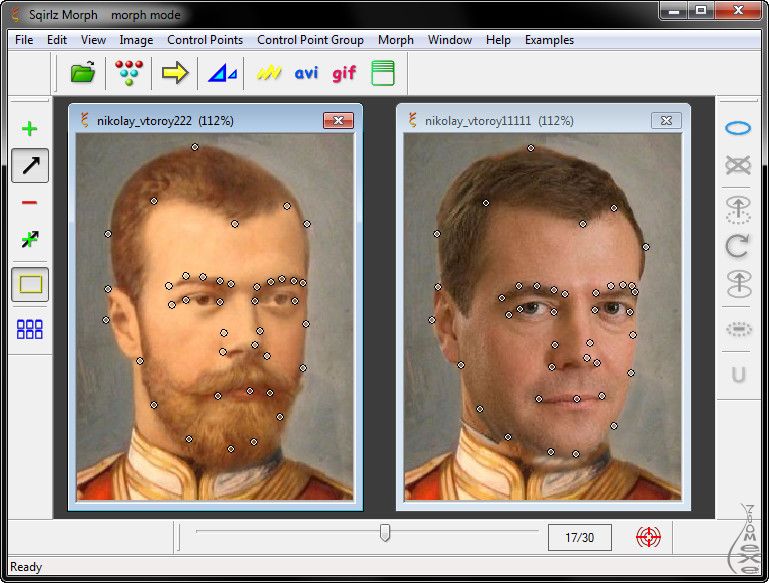Viewport: 769px width, 583px height.
Task: Close the nikolay_vtoroy222 image window
Action: [x=338, y=121]
